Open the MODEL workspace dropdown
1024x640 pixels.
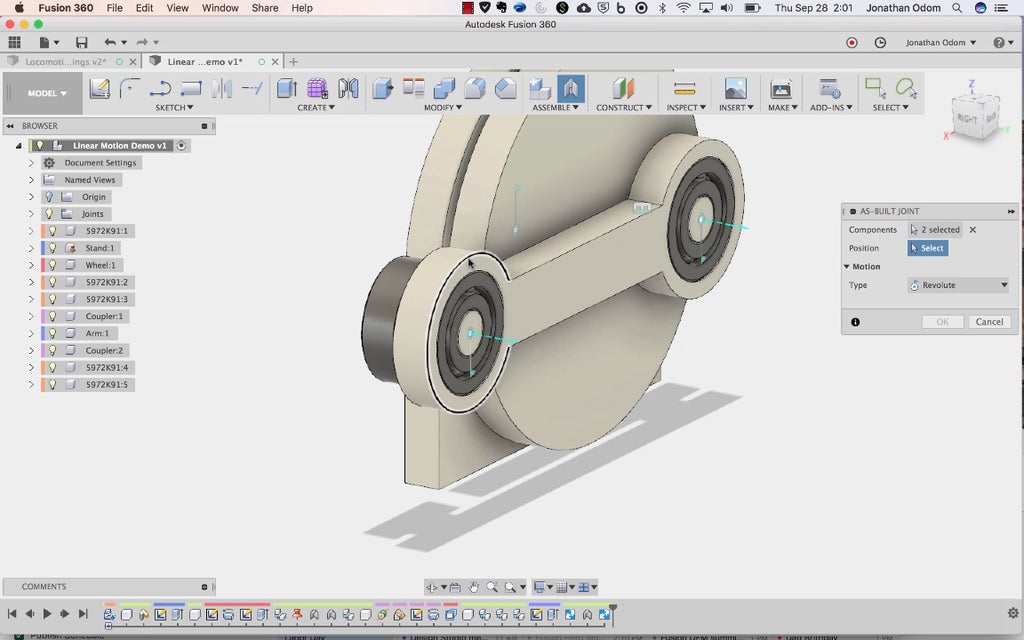click(47, 93)
